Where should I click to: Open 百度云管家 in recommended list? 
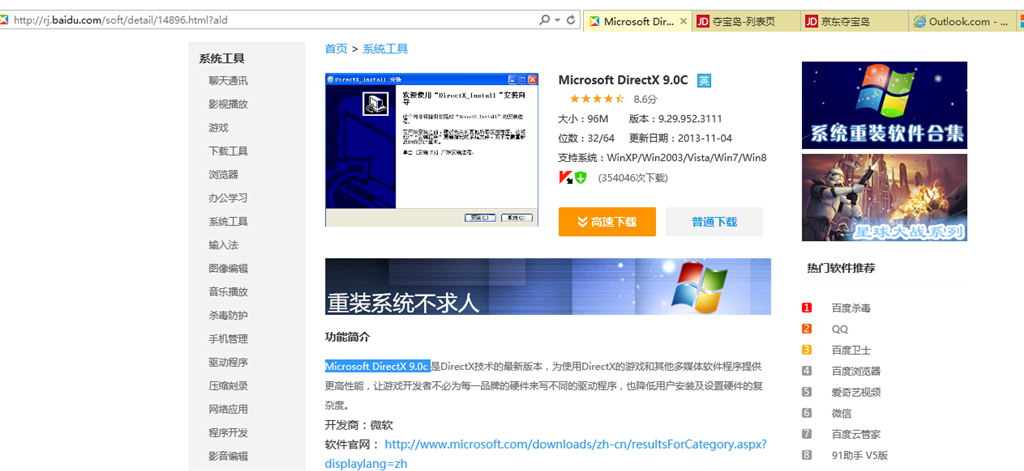point(856,434)
